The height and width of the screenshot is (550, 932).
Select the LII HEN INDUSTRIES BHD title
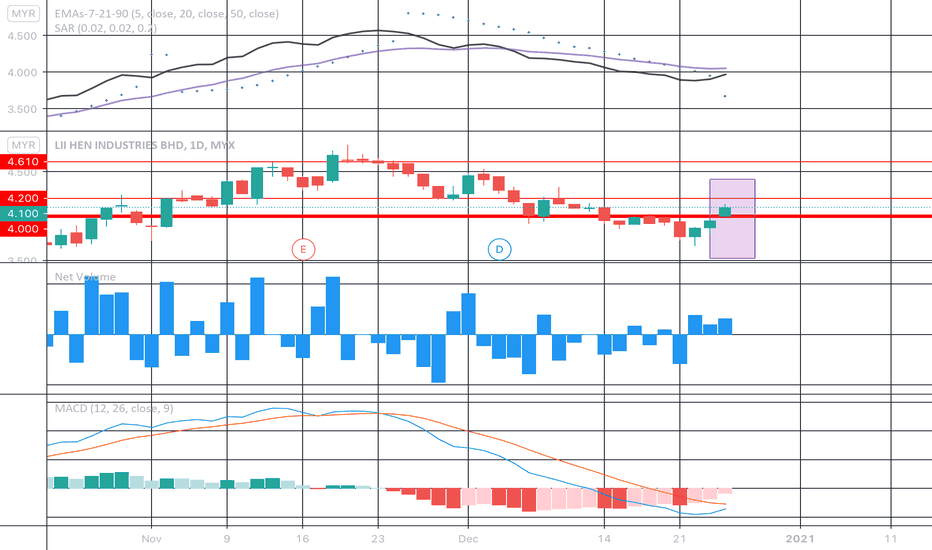pyautogui.click(x=144, y=145)
